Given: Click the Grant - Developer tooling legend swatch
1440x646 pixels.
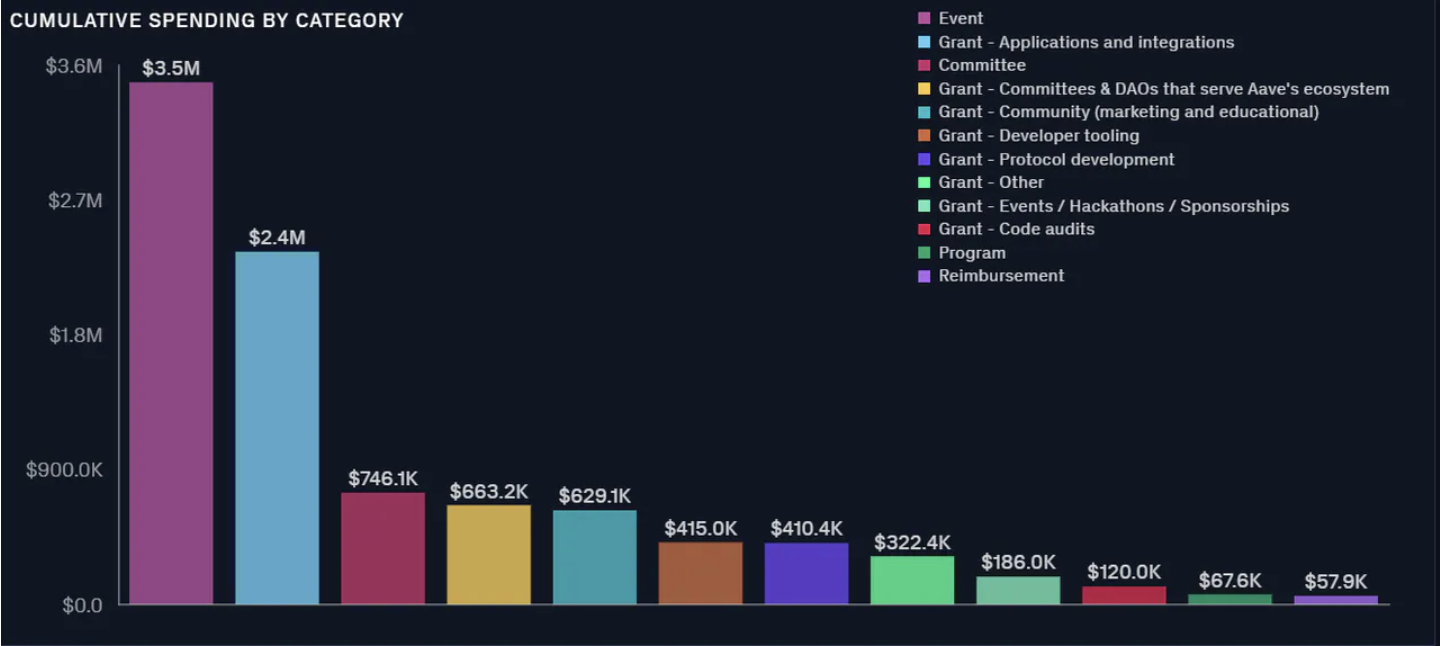Looking at the screenshot, I should pyautogui.click(x=924, y=135).
